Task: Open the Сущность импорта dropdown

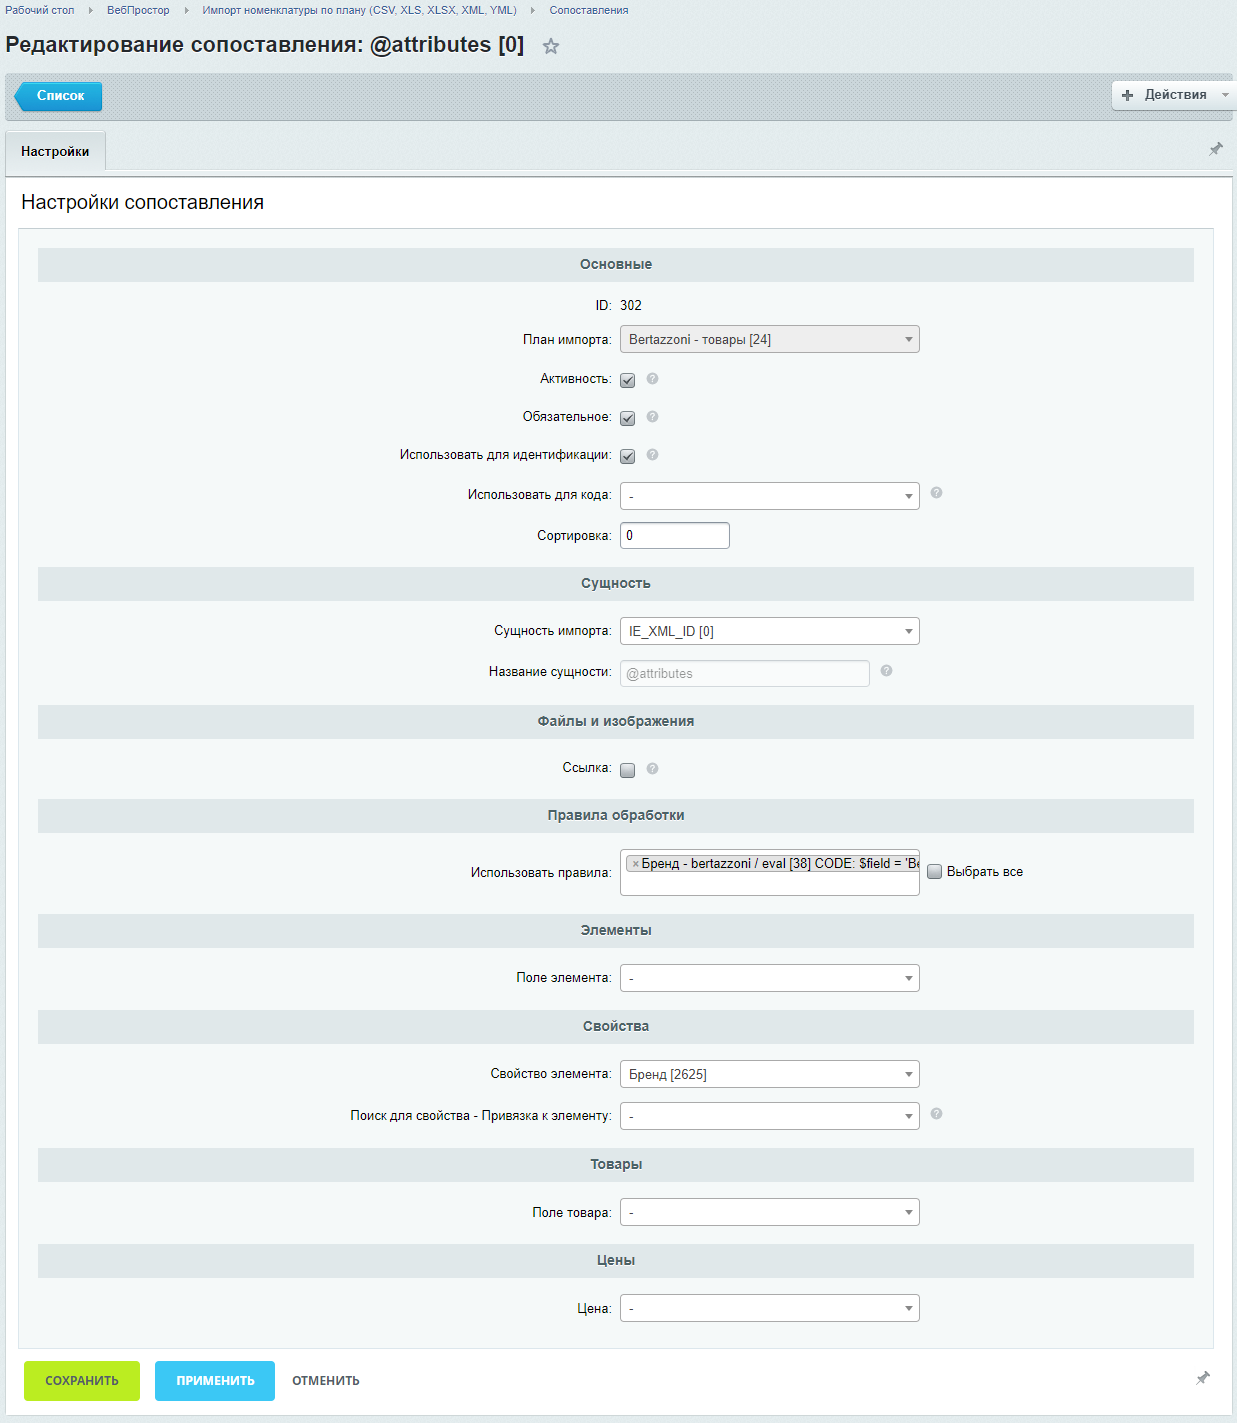Action: click(770, 631)
